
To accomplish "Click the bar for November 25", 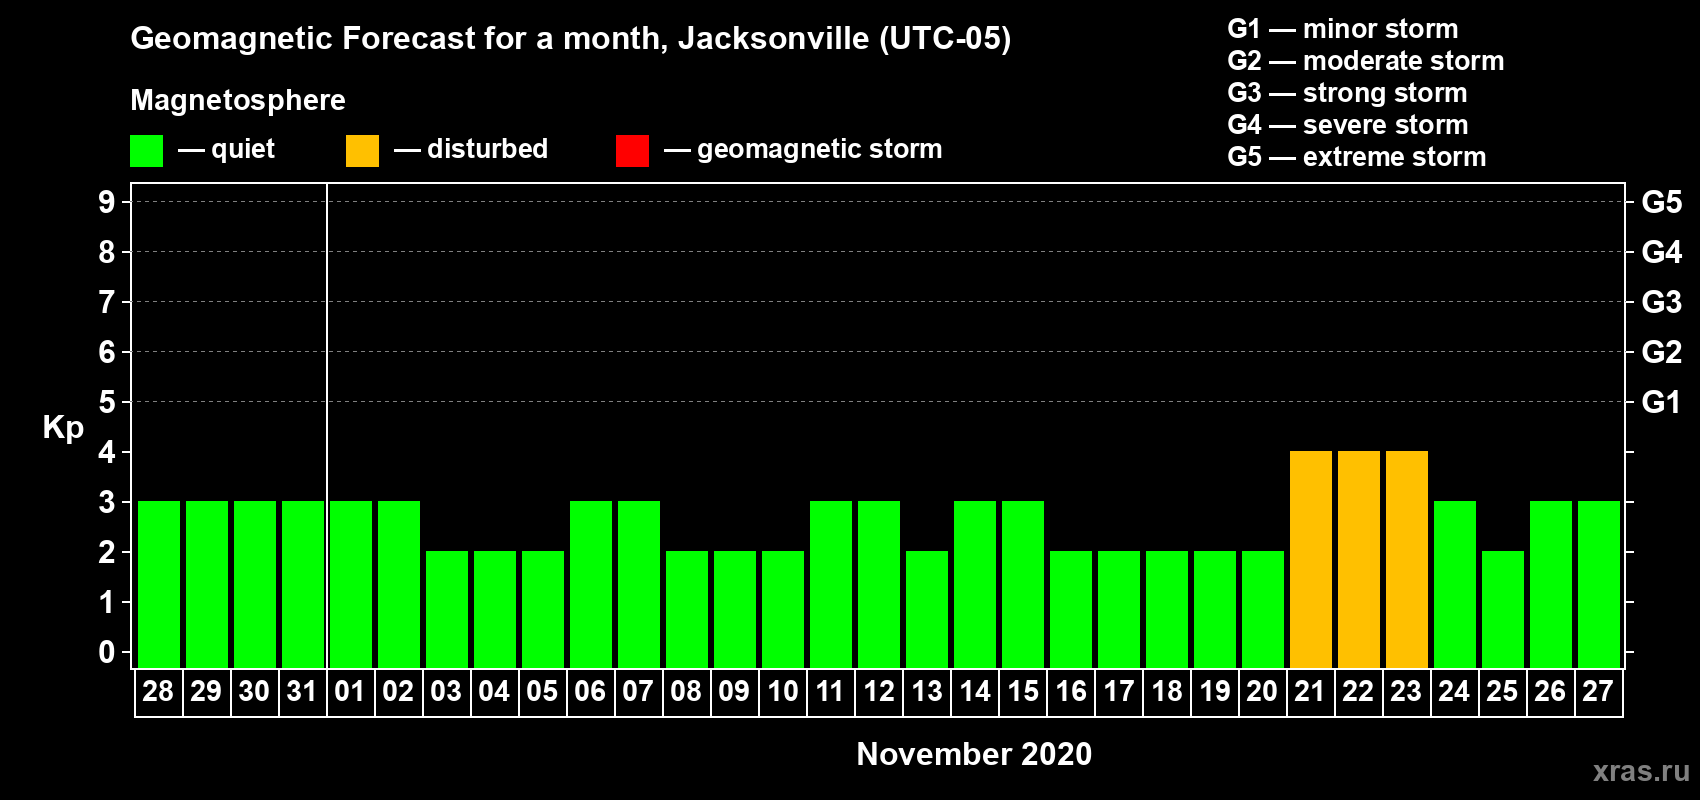I will 1503,609.
